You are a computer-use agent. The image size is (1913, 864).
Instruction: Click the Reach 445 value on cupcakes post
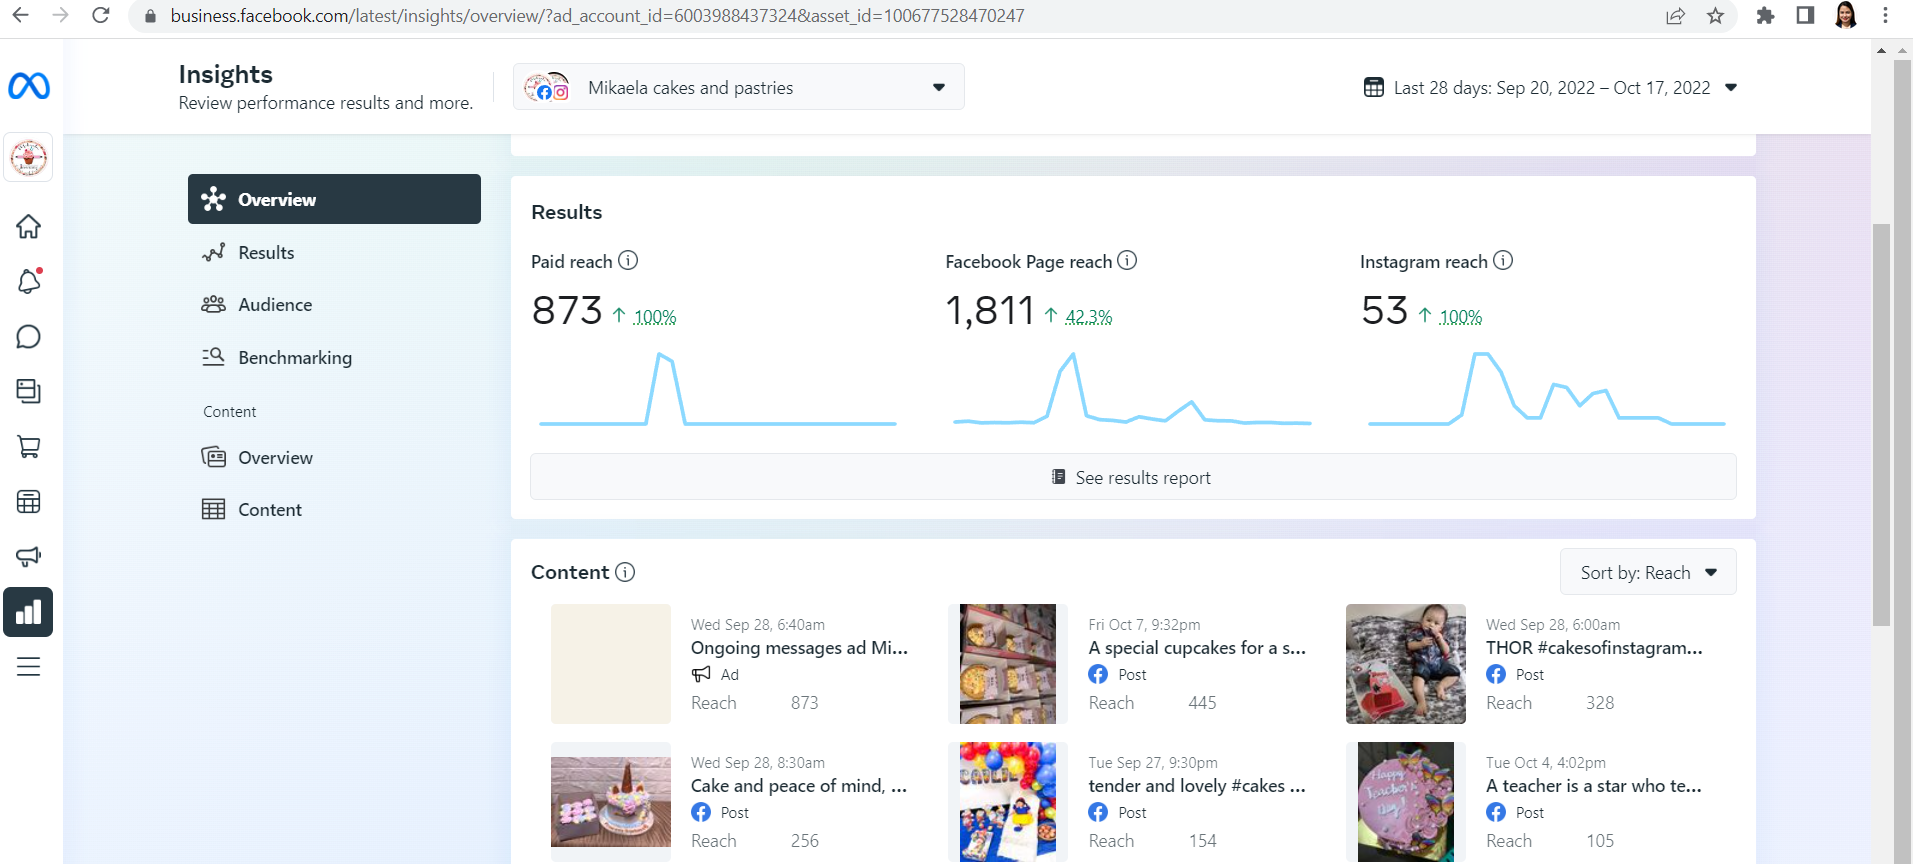coord(1202,703)
